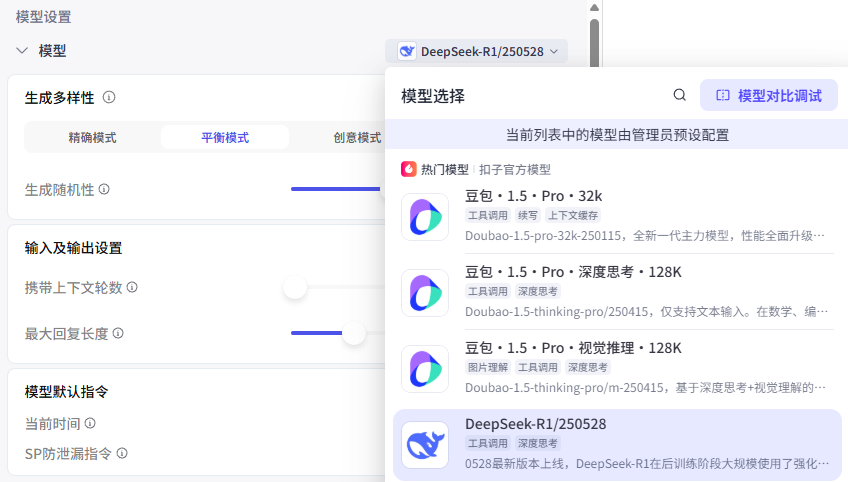The image size is (848, 482).
Task: Click DeepSeek icon in model dropdown header
Action: coord(407,51)
